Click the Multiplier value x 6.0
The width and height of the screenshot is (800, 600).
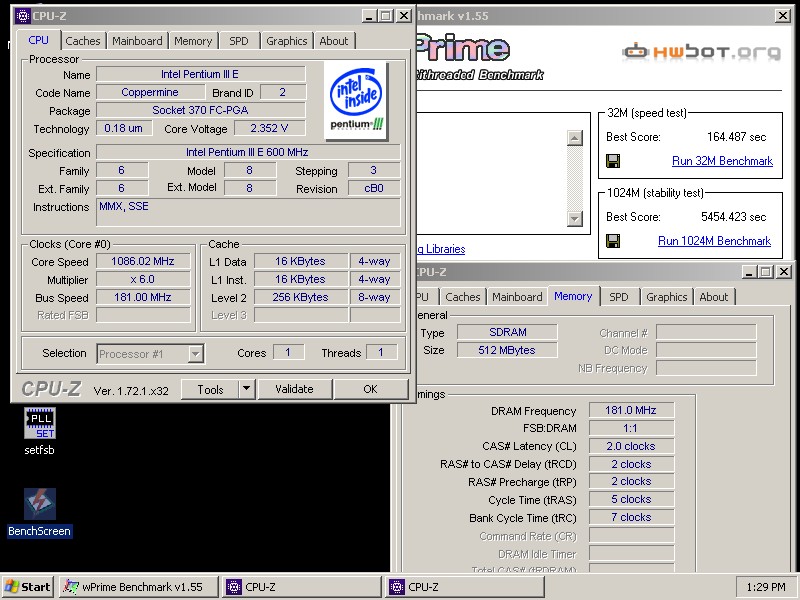point(143,280)
